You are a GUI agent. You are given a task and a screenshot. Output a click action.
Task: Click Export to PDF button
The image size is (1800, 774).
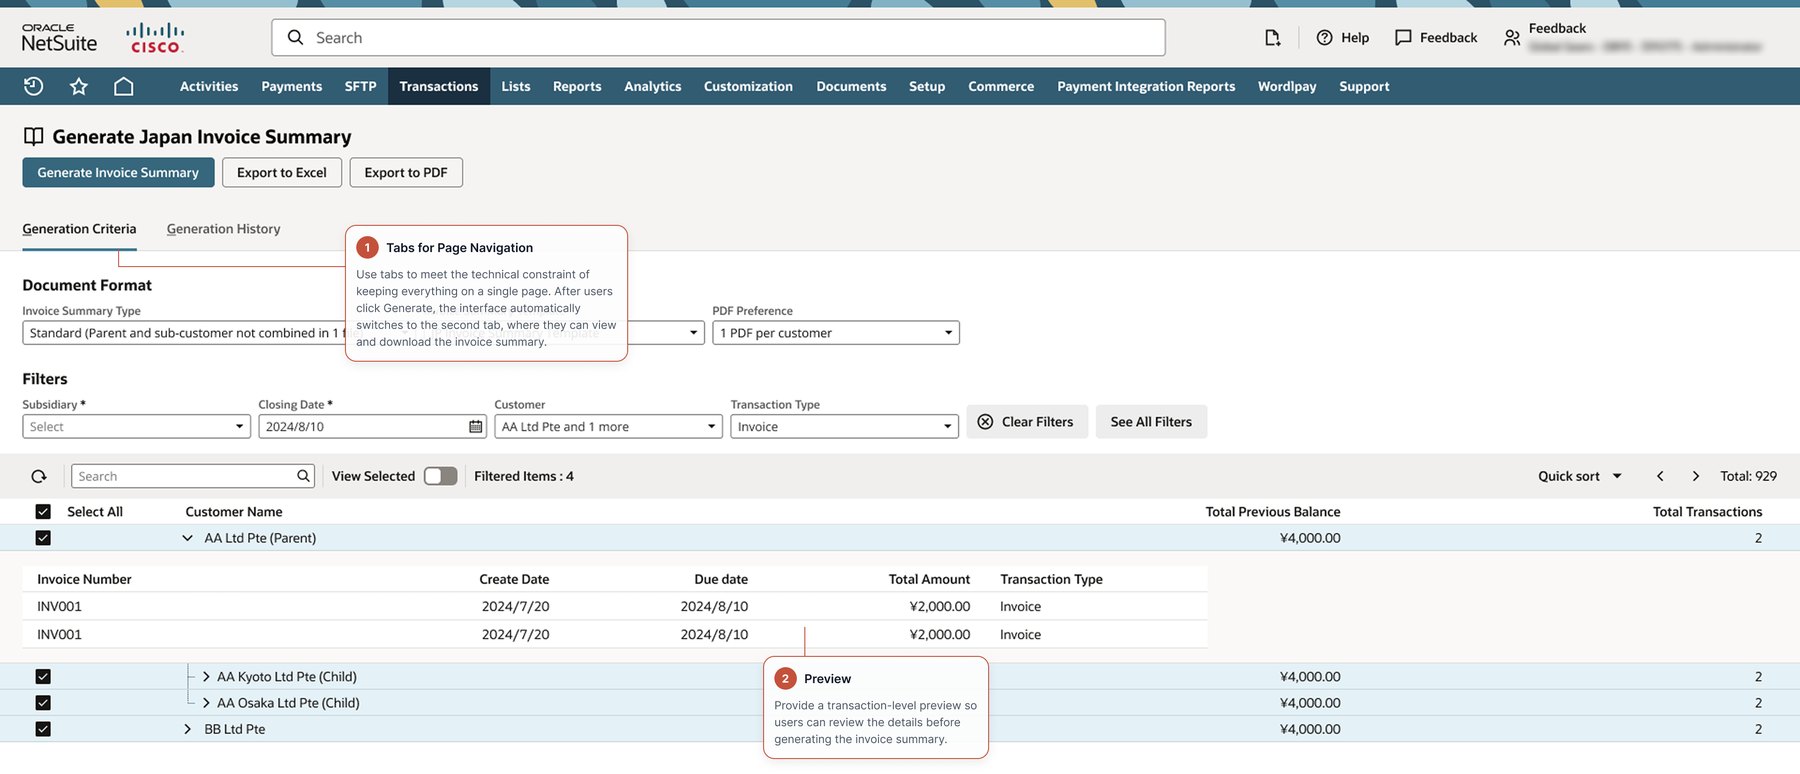point(406,172)
